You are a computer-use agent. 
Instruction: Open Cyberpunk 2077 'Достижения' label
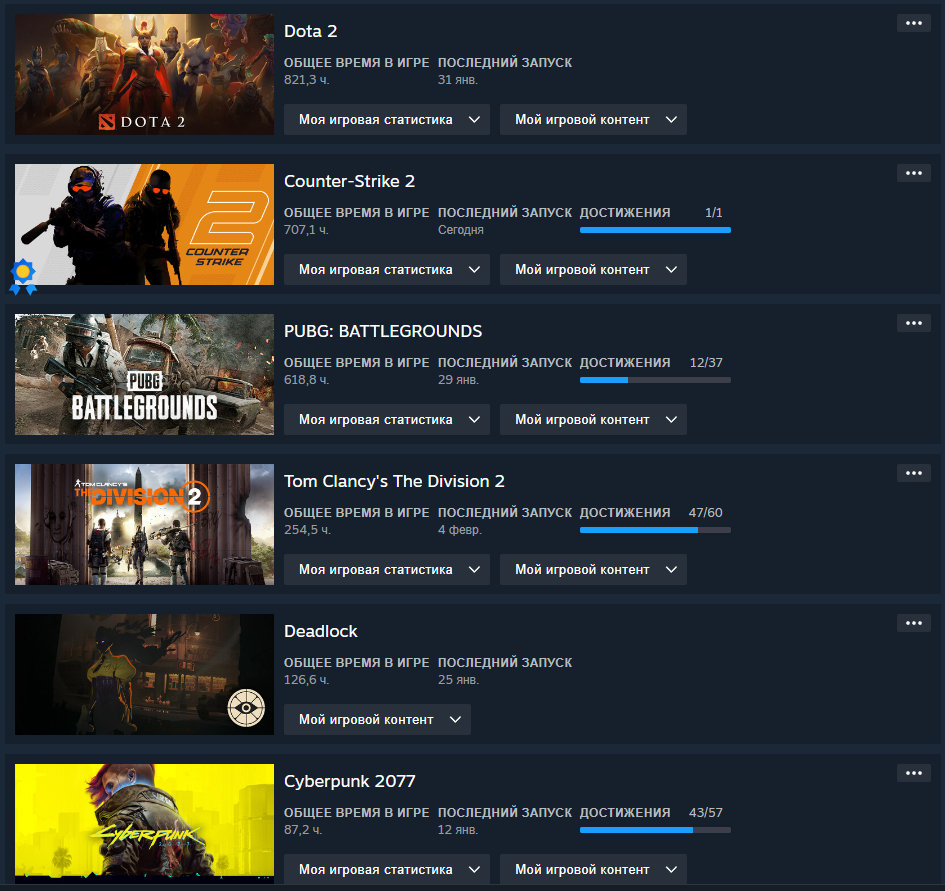tap(625, 813)
